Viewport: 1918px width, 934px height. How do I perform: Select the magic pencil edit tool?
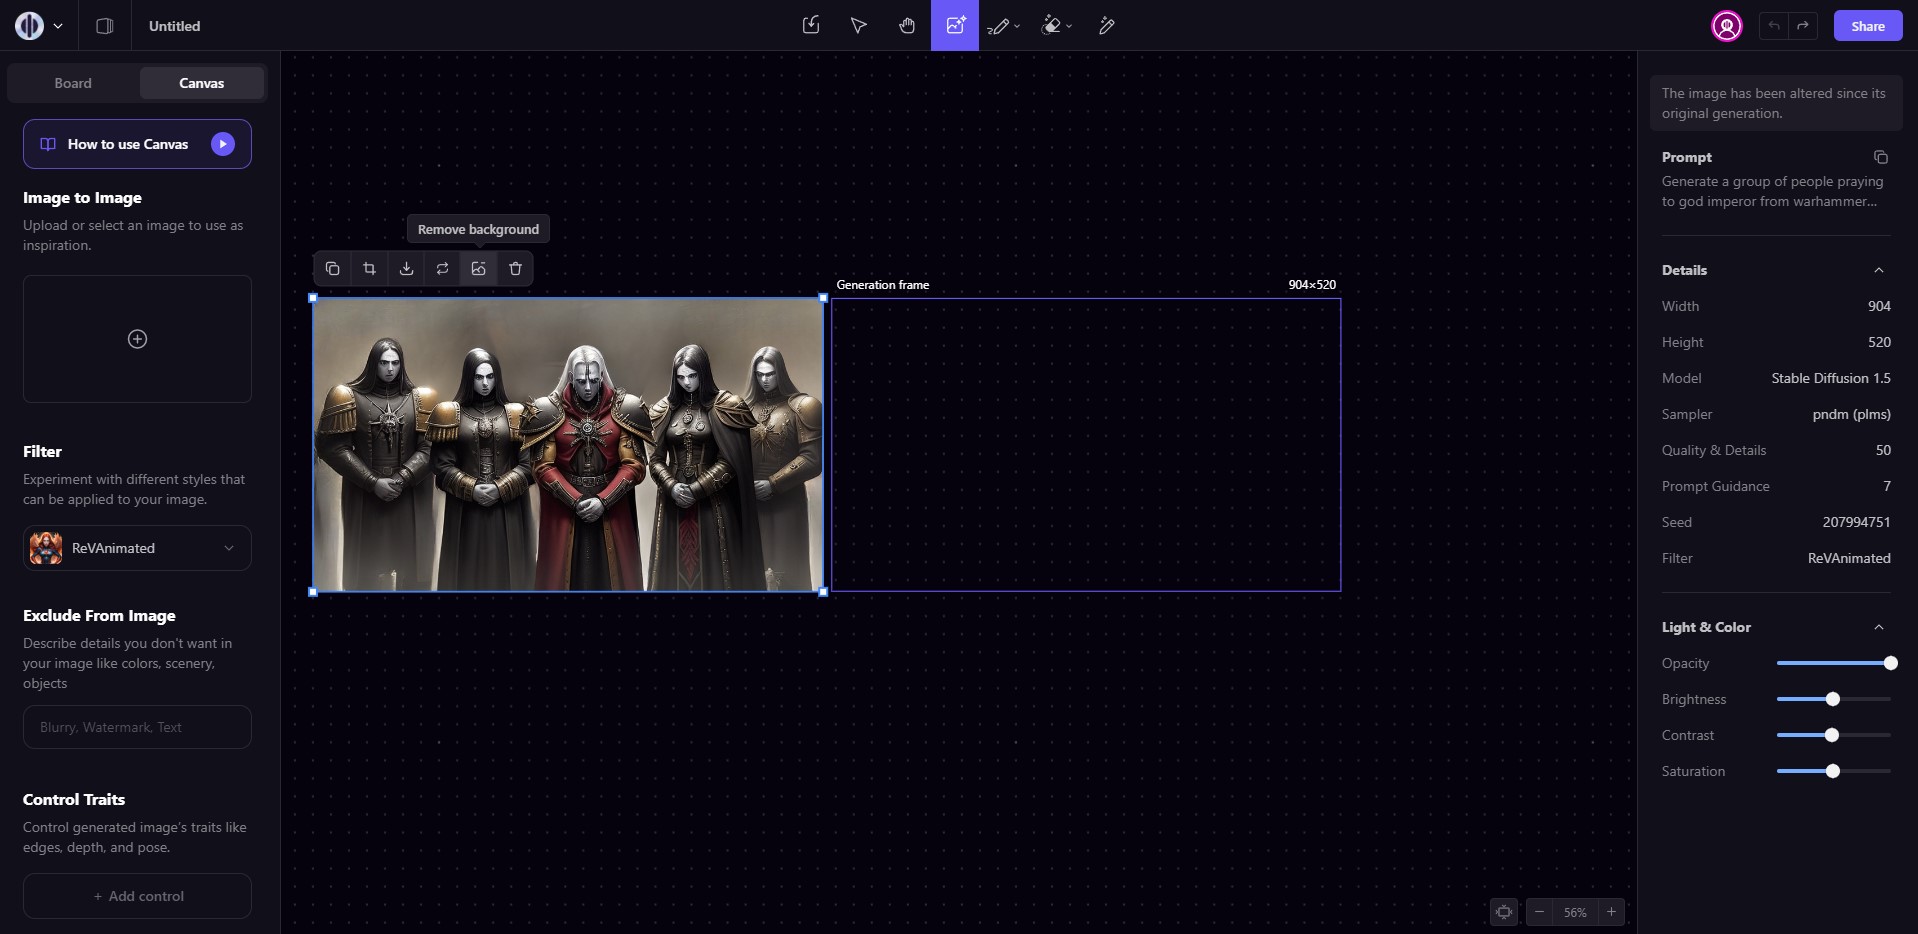[1106, 26]
